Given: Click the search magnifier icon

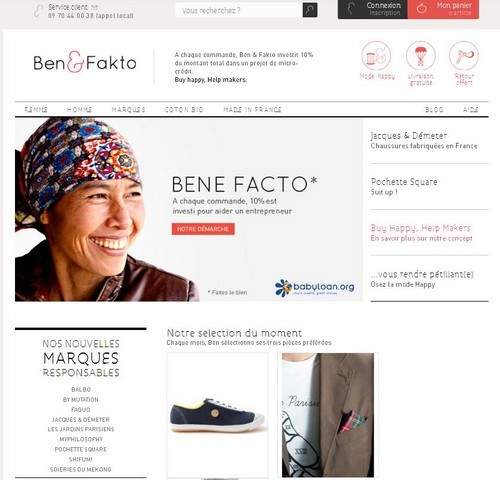Looking at the screenshot, I should pos(310,10).
